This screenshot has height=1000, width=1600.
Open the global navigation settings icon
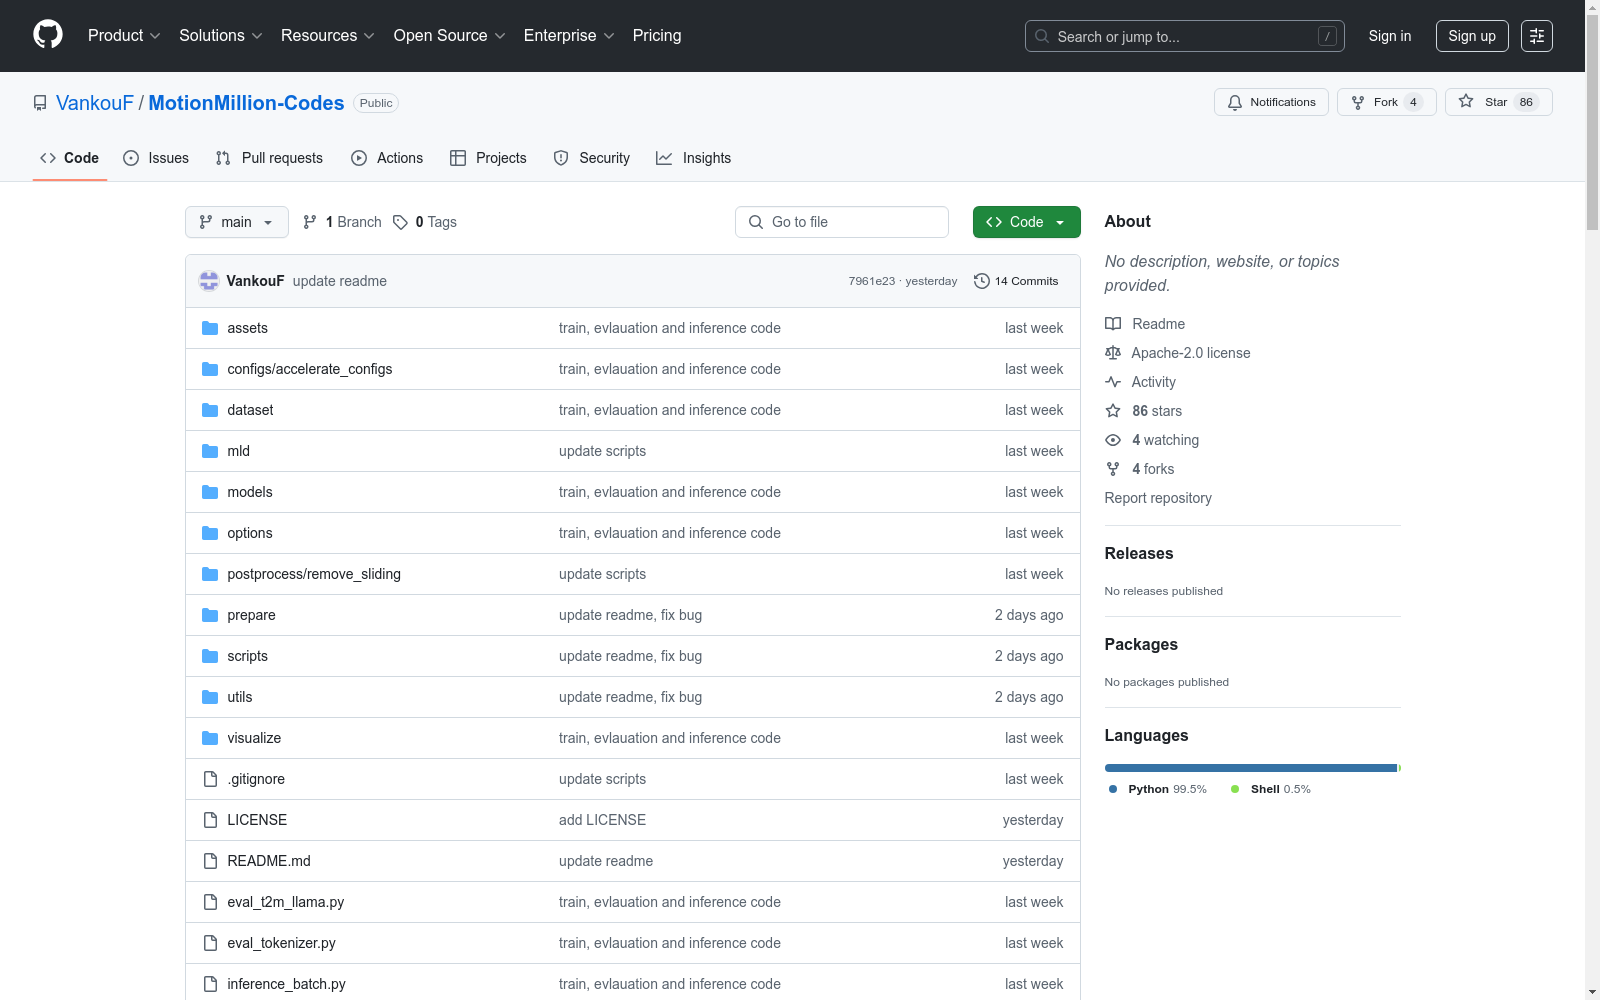pyautogui.click(x=1537, y=36)
